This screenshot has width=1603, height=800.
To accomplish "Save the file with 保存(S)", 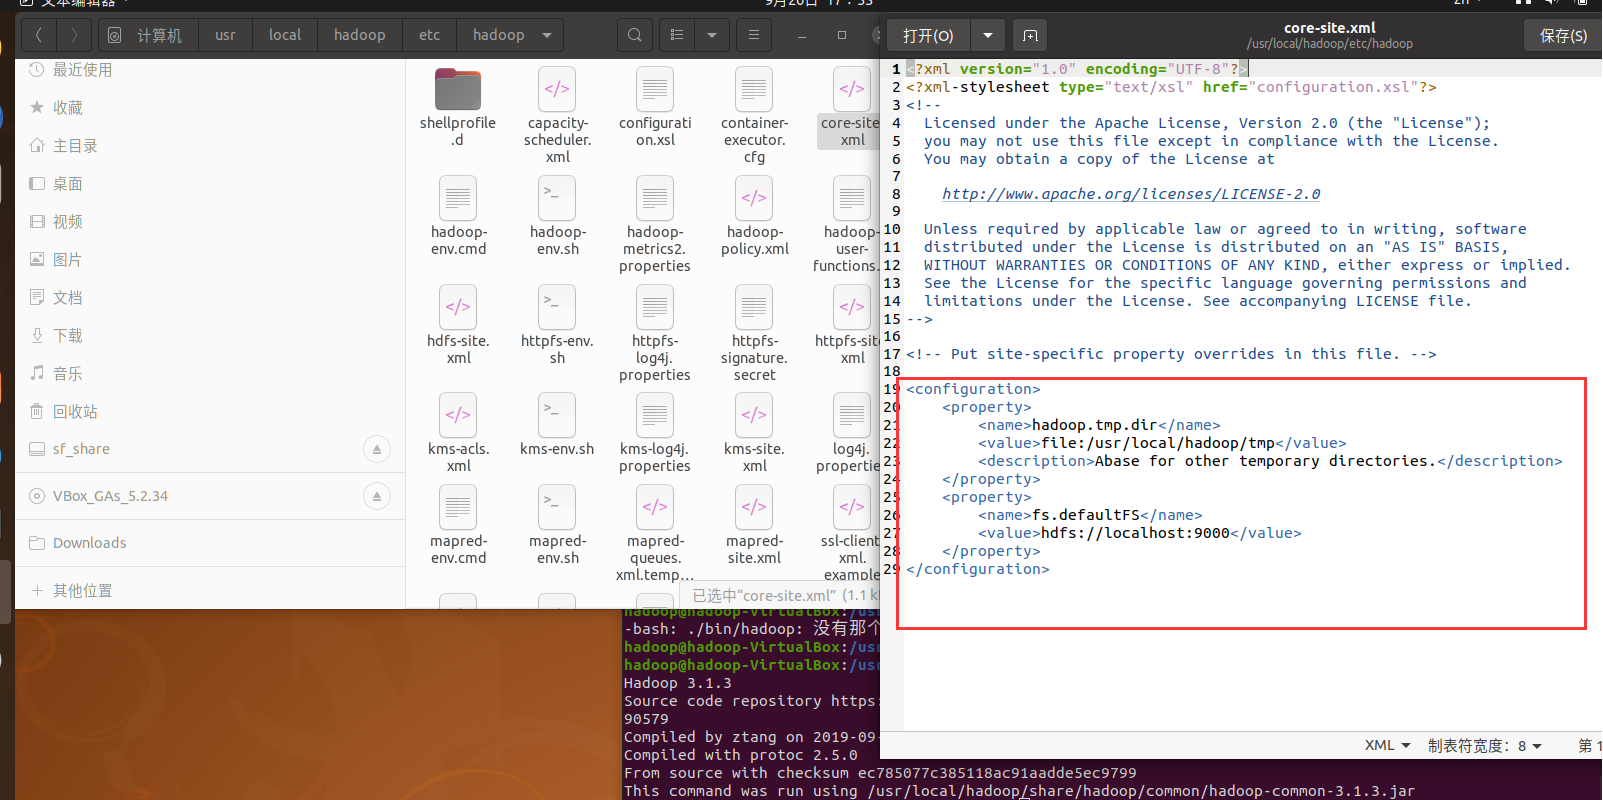I will [1563, 36].
